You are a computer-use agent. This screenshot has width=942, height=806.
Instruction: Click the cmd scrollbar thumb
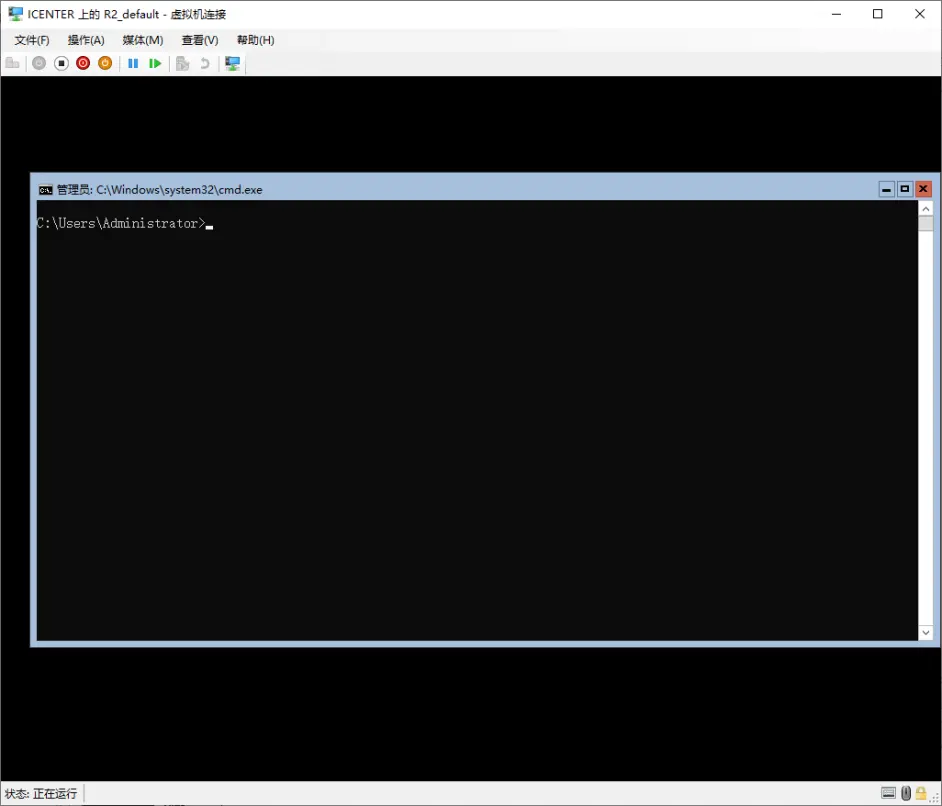926,223
